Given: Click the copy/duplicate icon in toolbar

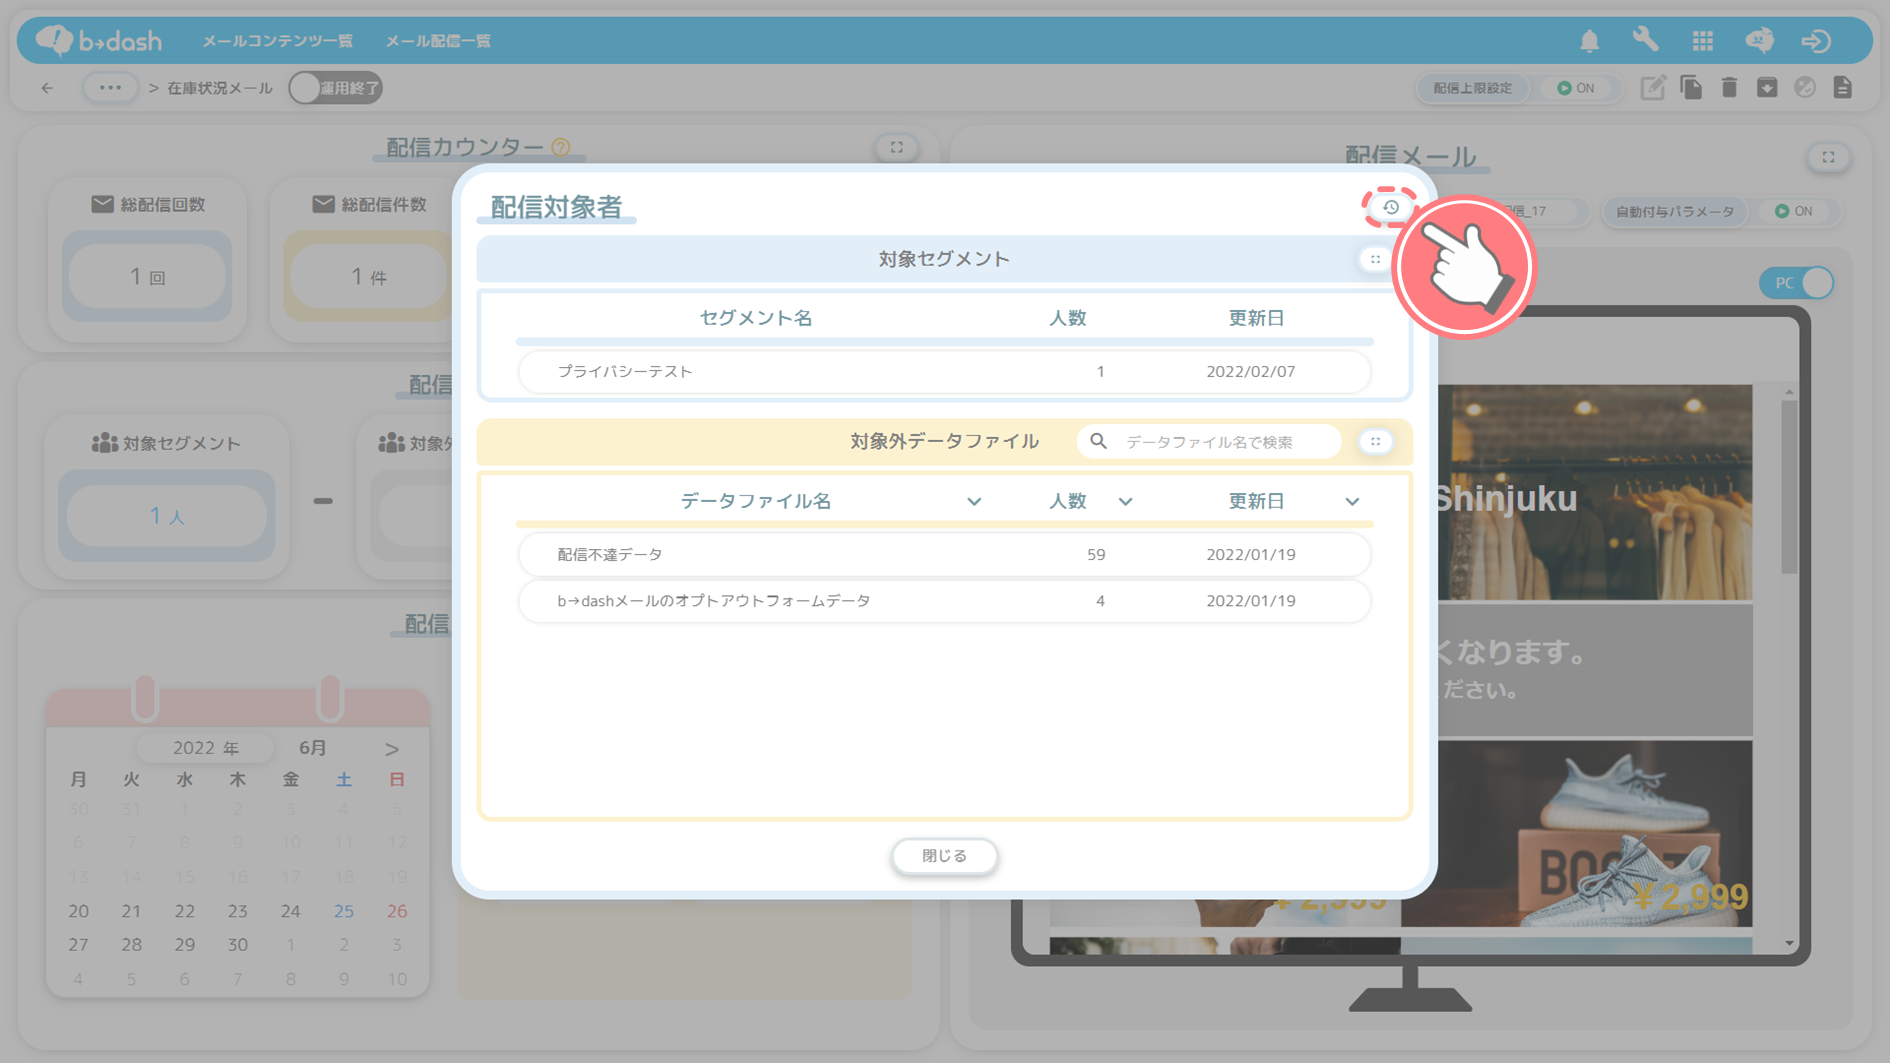Looking at the screenshot, I should point(1691,88).
